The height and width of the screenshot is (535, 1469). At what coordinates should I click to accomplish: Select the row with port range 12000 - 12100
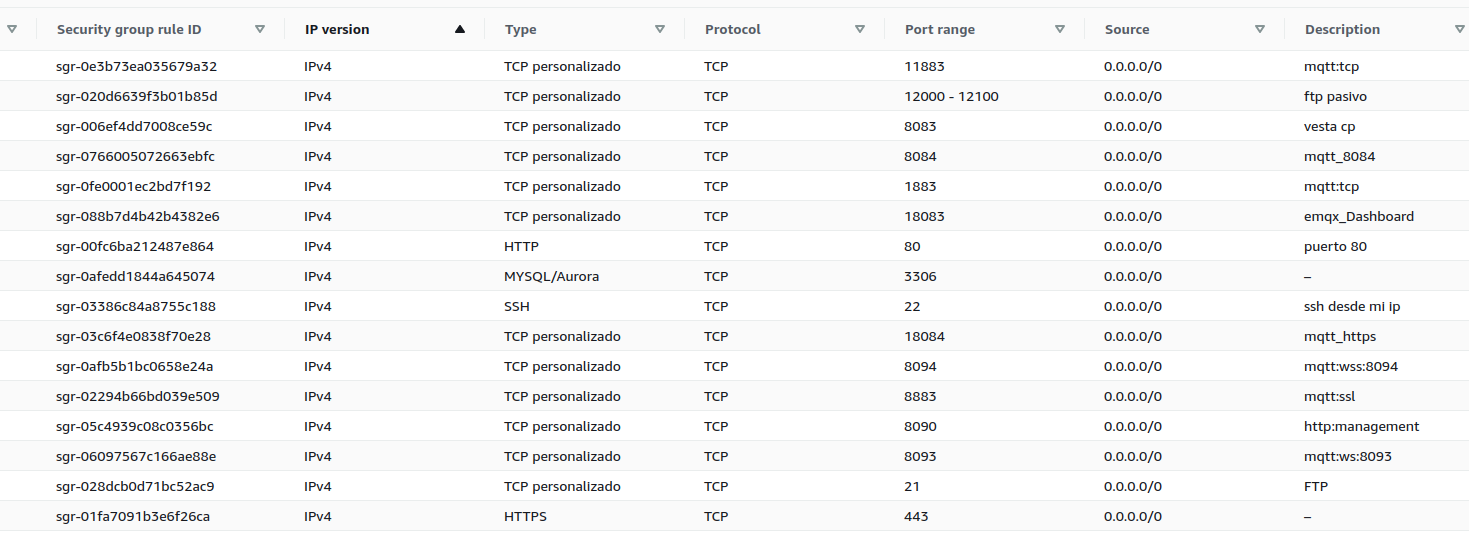tap(951, 96)
